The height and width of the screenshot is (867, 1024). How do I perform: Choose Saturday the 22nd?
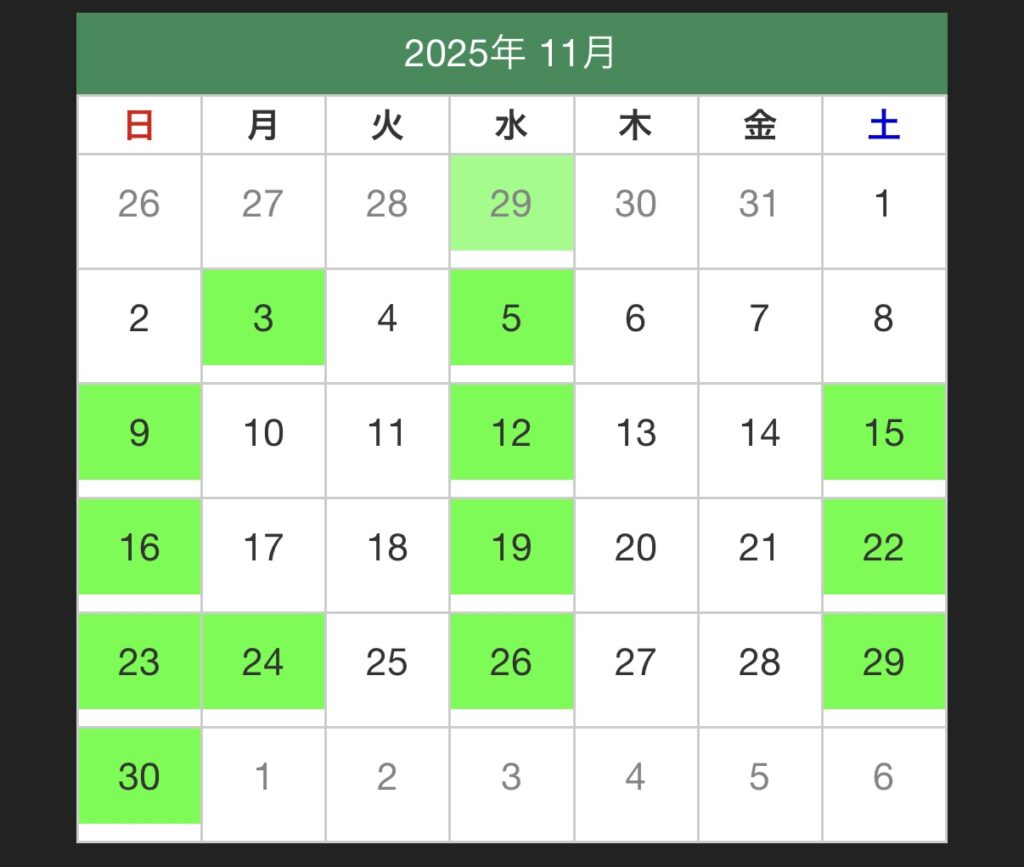pos(884,547)
